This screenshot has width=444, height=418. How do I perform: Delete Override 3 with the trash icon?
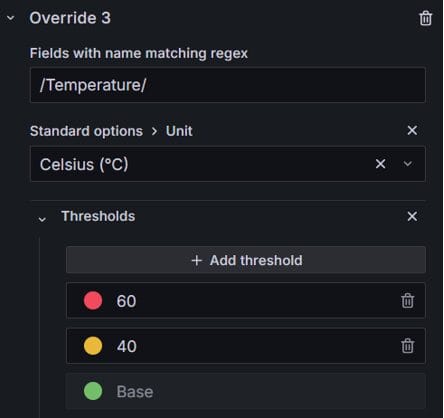425,18
